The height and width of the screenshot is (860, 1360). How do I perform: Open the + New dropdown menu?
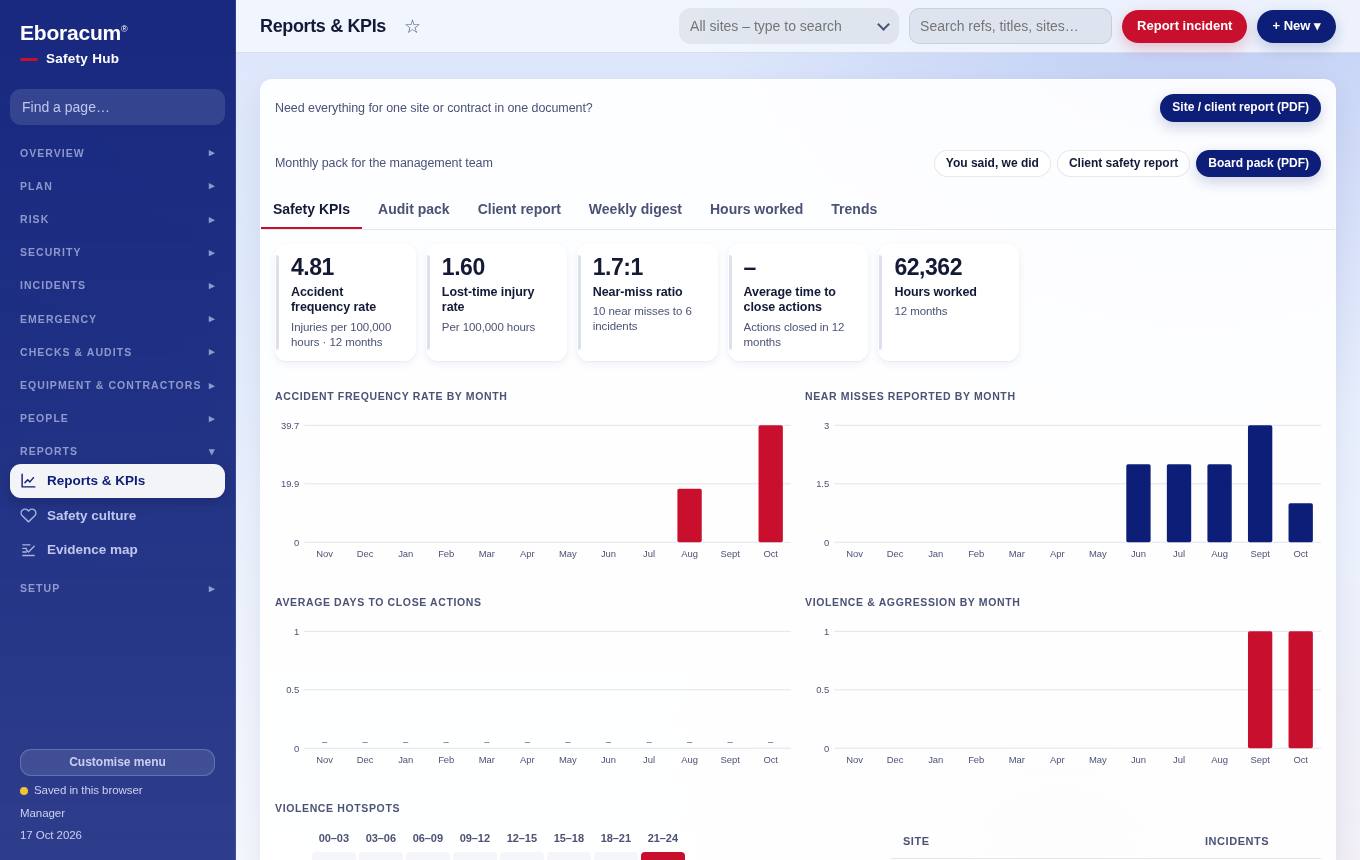click(1296, 26)
